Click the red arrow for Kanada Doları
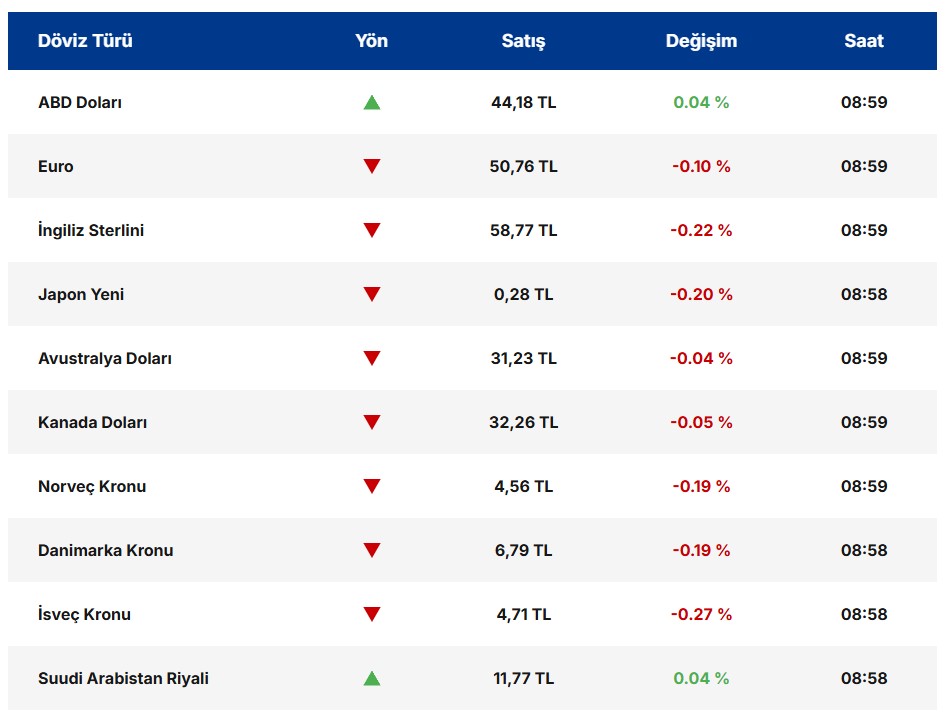The height and width of the screenshot is (715, 945). 372,422
